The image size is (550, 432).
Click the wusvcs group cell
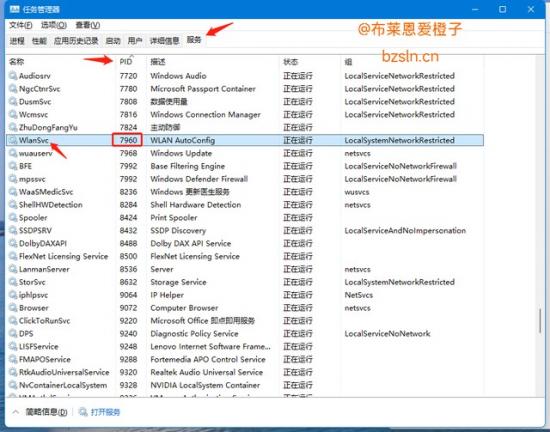coord(357,192)
